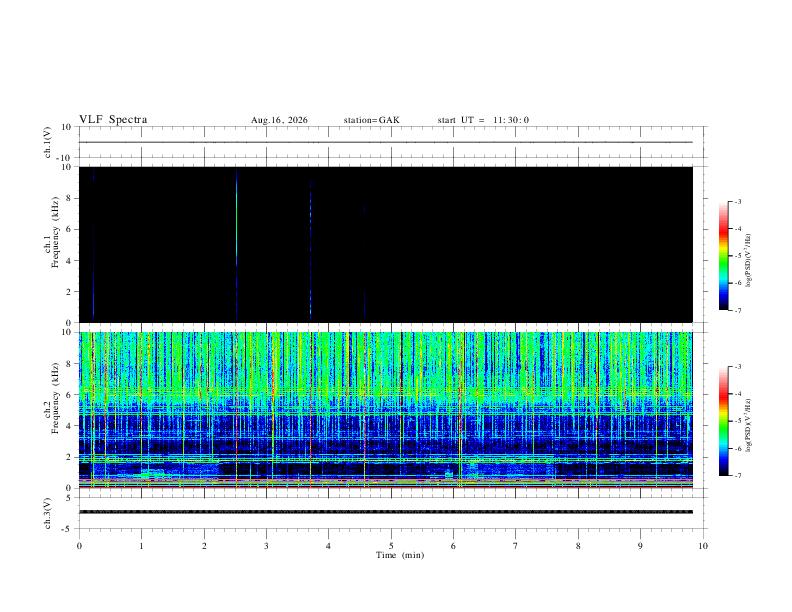Click the station=GAK label
The image size is (792, 612).
(371, 120)
